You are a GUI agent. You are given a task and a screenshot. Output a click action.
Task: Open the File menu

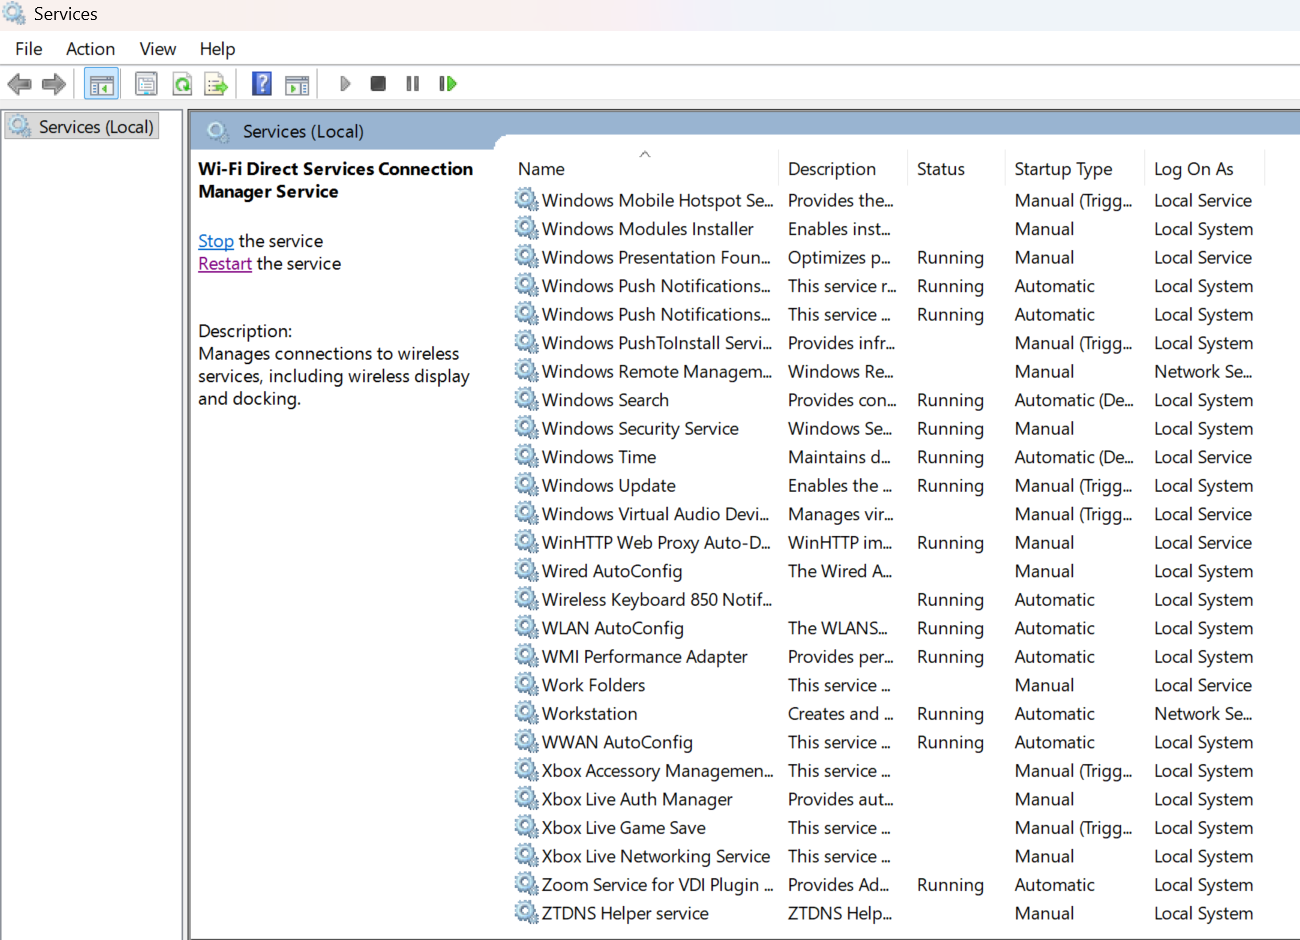point(29,49)
